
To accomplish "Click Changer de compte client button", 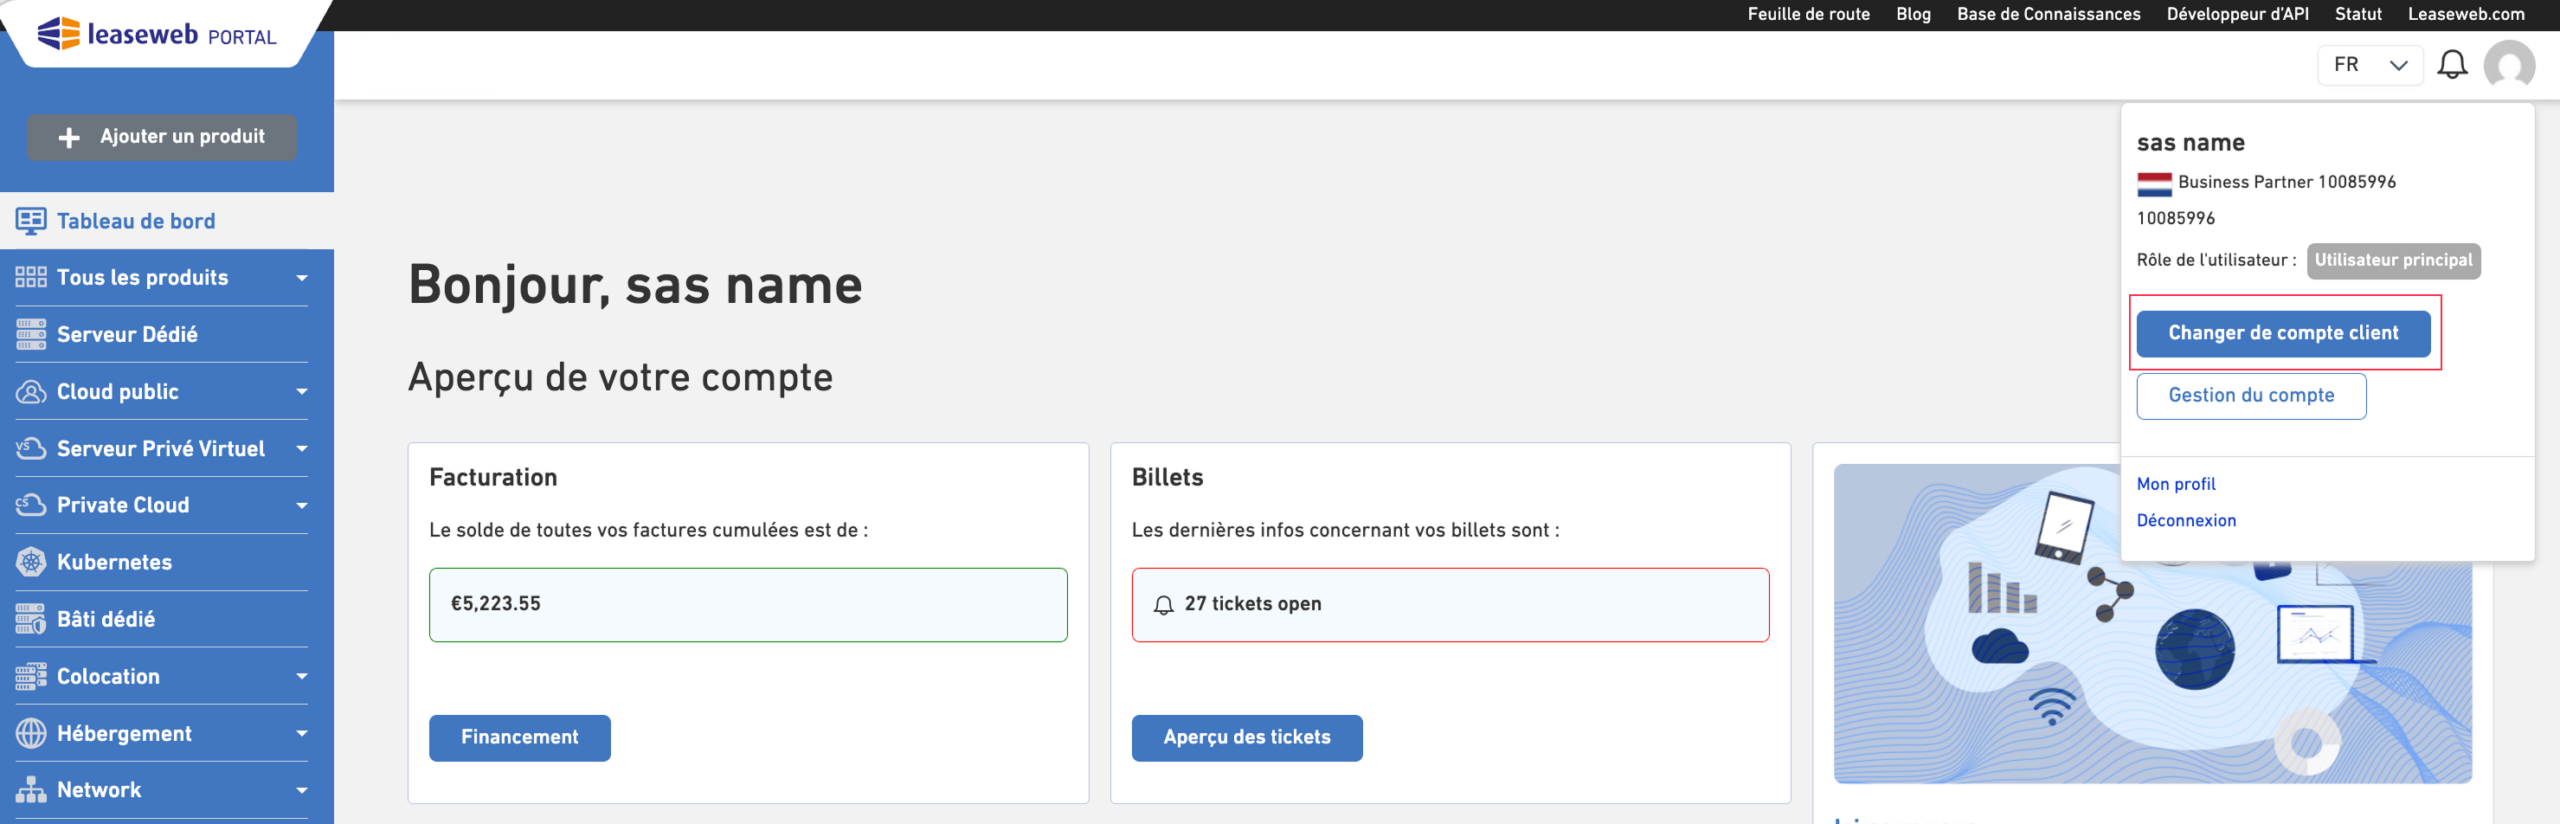I will (2283, 334).
